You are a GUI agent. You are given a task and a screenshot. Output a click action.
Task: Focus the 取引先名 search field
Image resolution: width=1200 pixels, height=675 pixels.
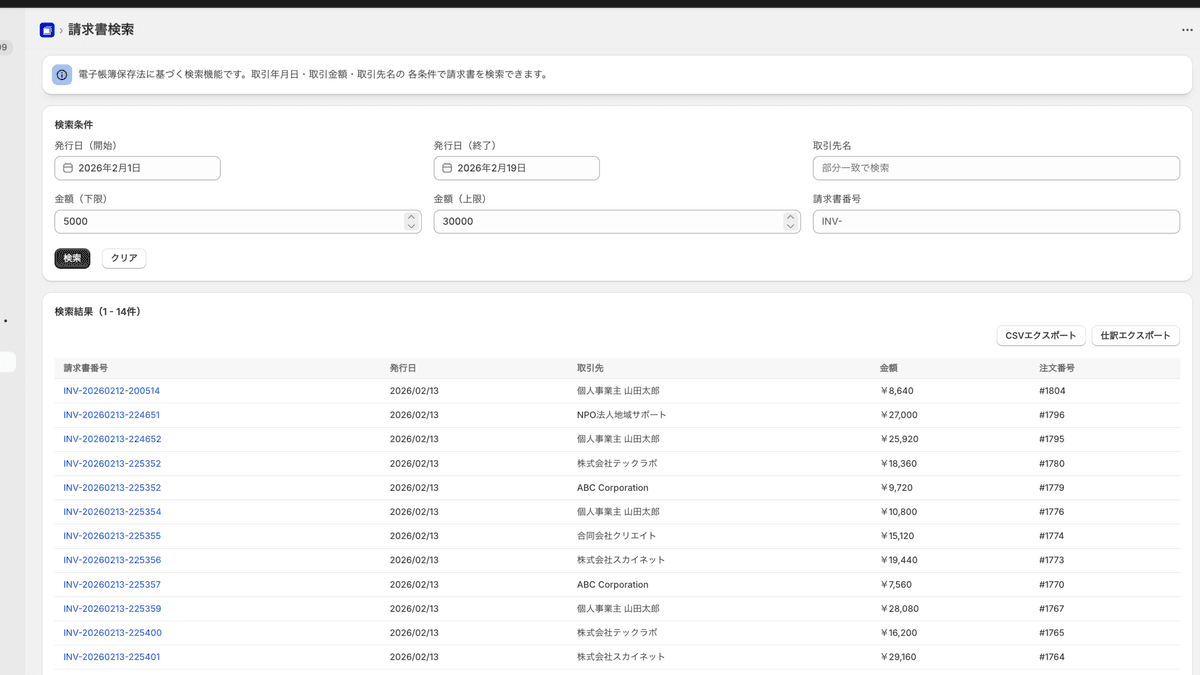point(996,168)
